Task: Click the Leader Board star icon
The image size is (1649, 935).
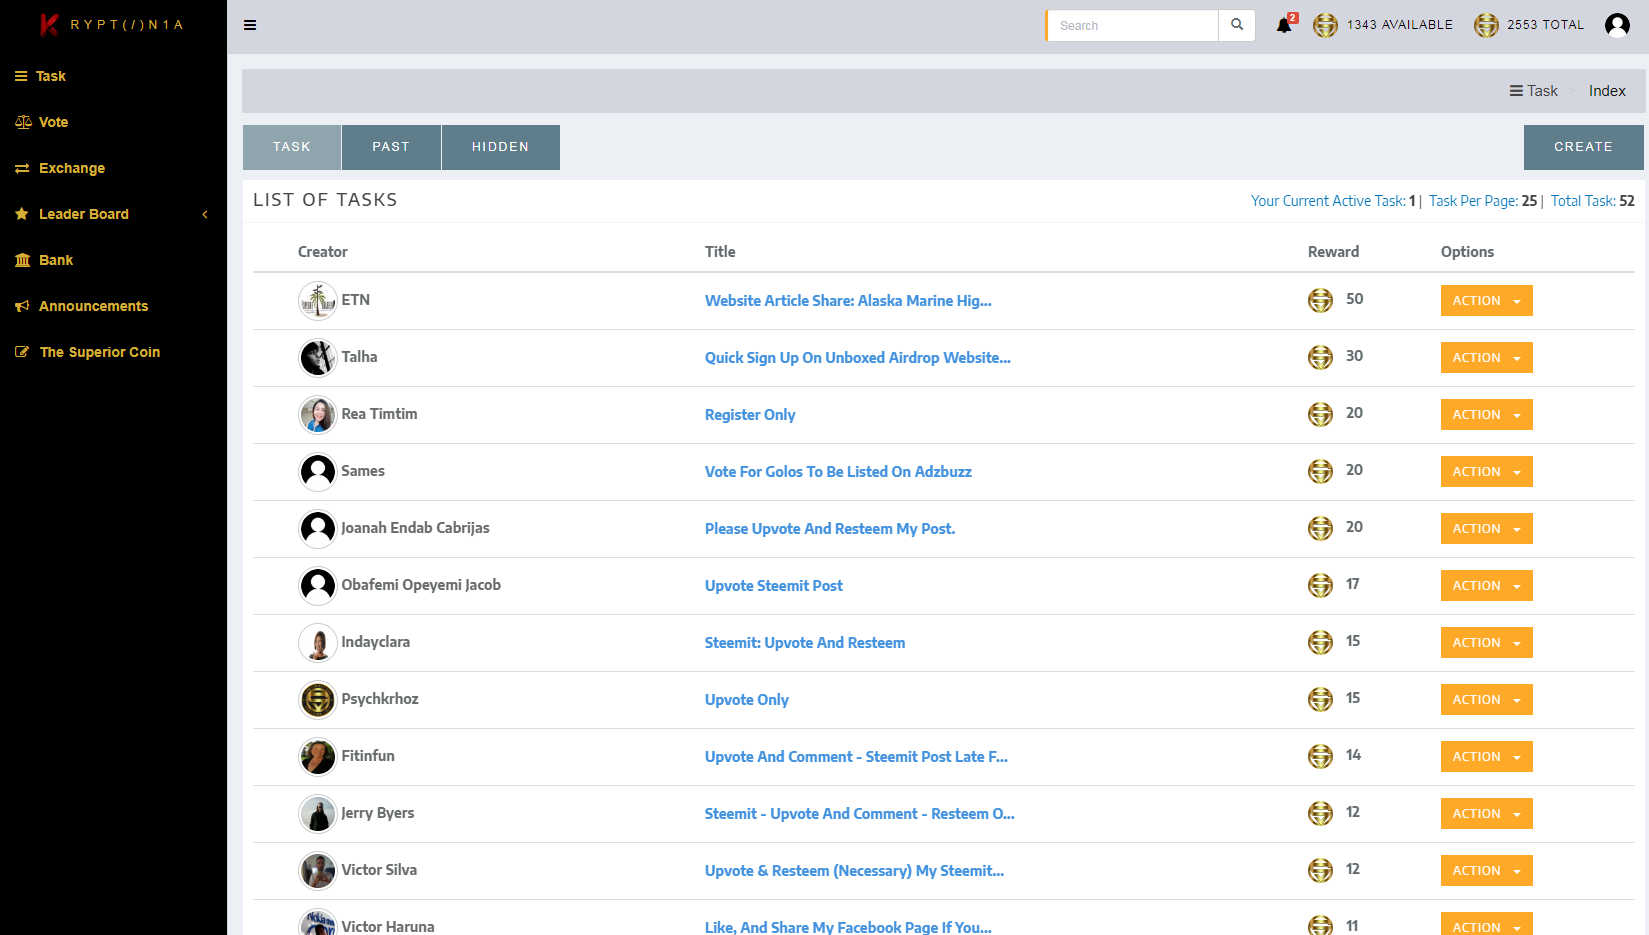Action: pyautogui.click(x=22, y=214)
